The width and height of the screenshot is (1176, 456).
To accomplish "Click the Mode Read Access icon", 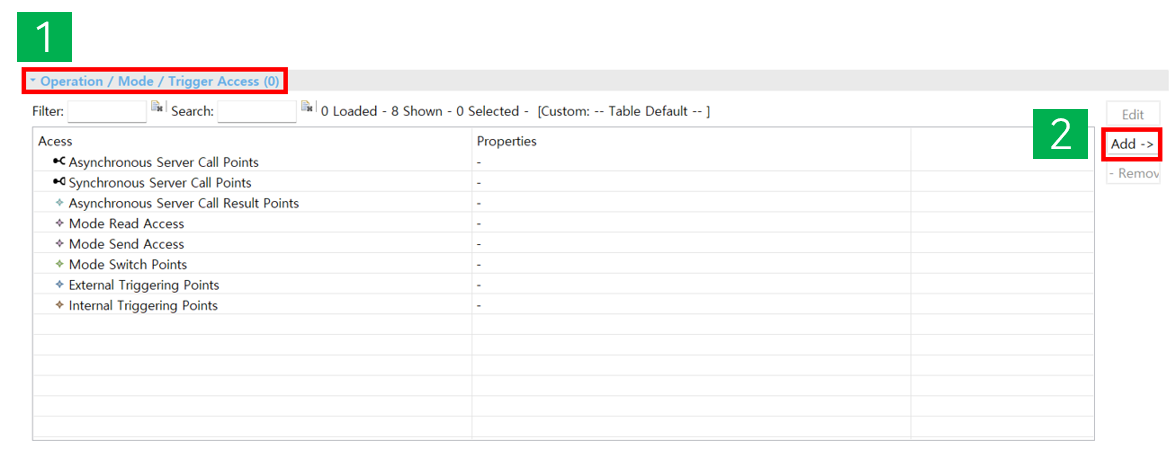I will [60, 223].
